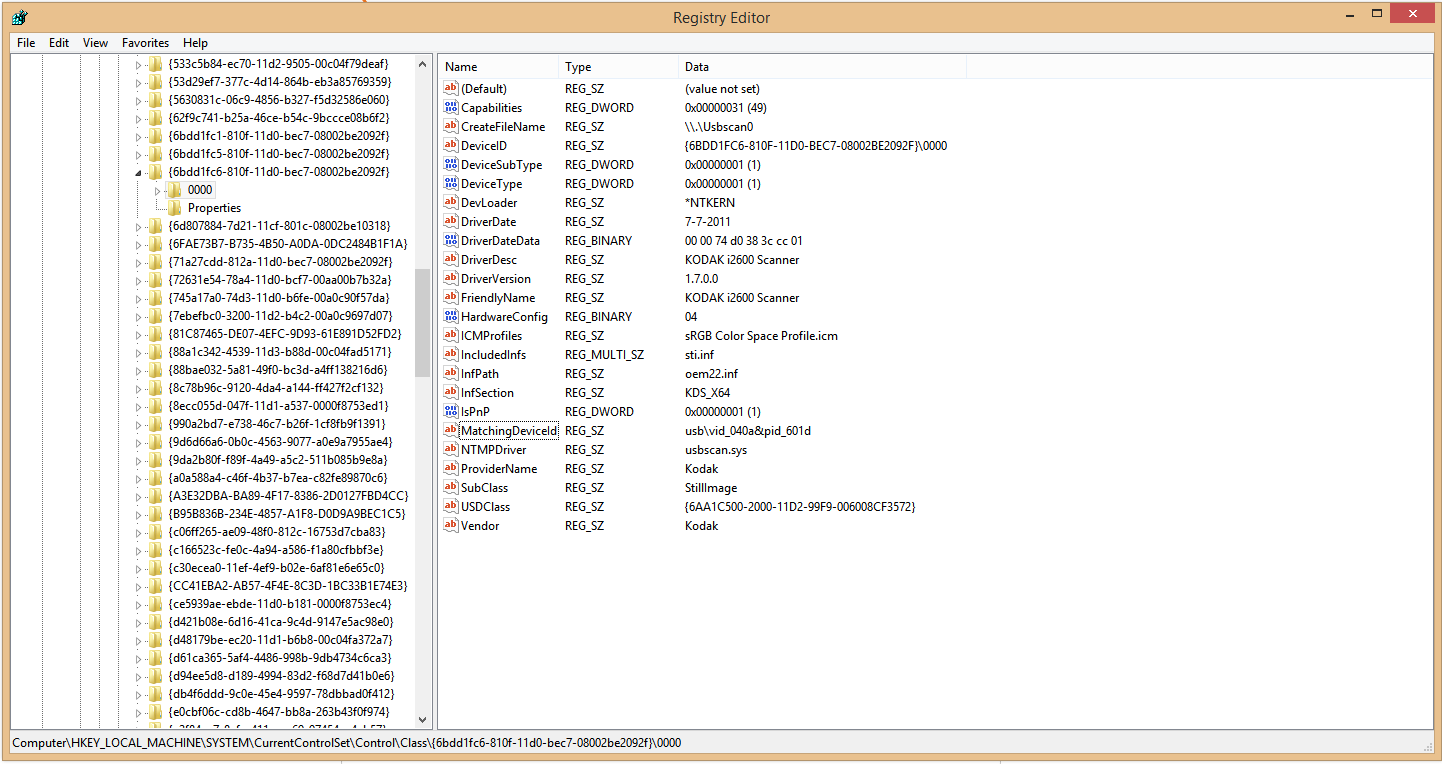1442x764 pixels.
Task: Open the File menu
Action: 26,43
